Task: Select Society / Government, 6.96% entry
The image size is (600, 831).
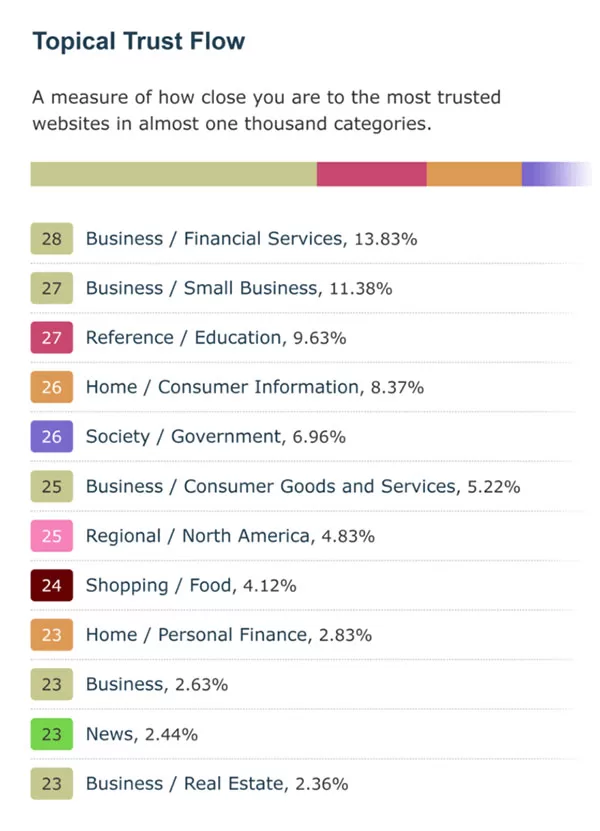Action: (x=216, y=437)
